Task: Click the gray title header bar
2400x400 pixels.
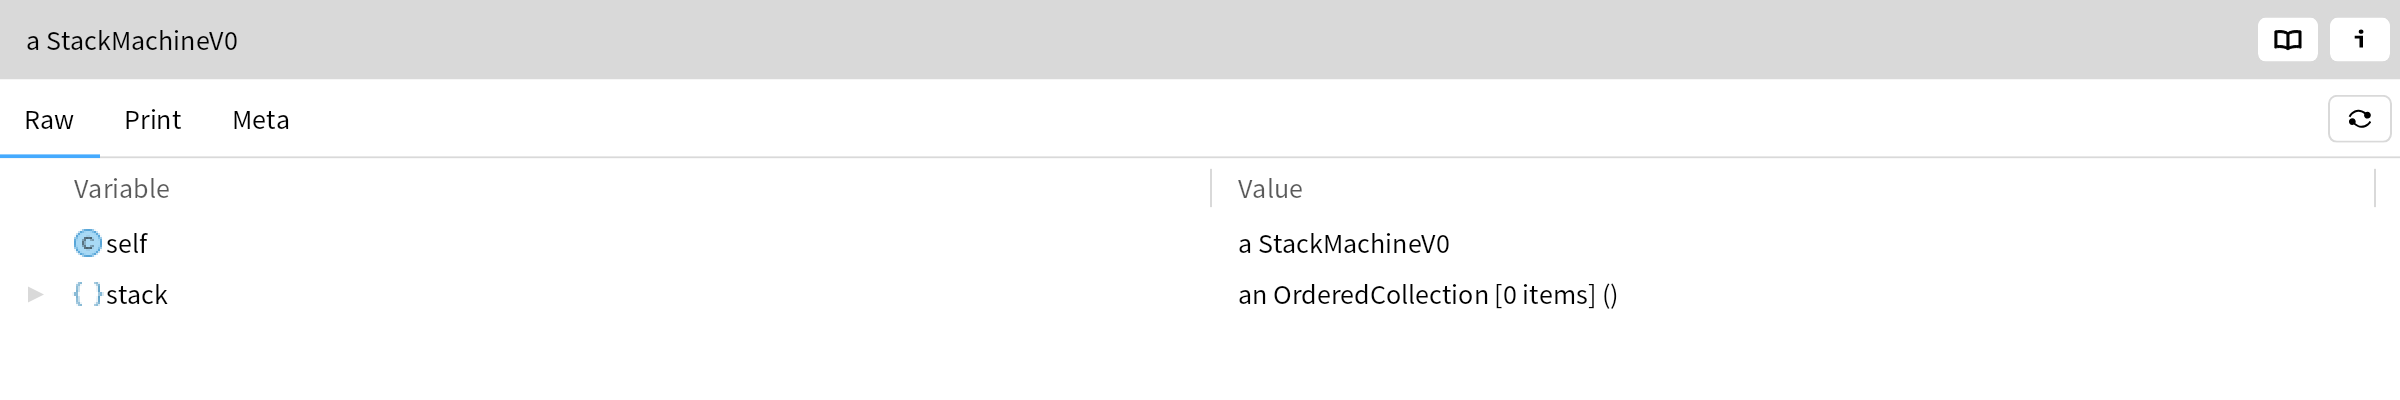Action: [1200, 40]
